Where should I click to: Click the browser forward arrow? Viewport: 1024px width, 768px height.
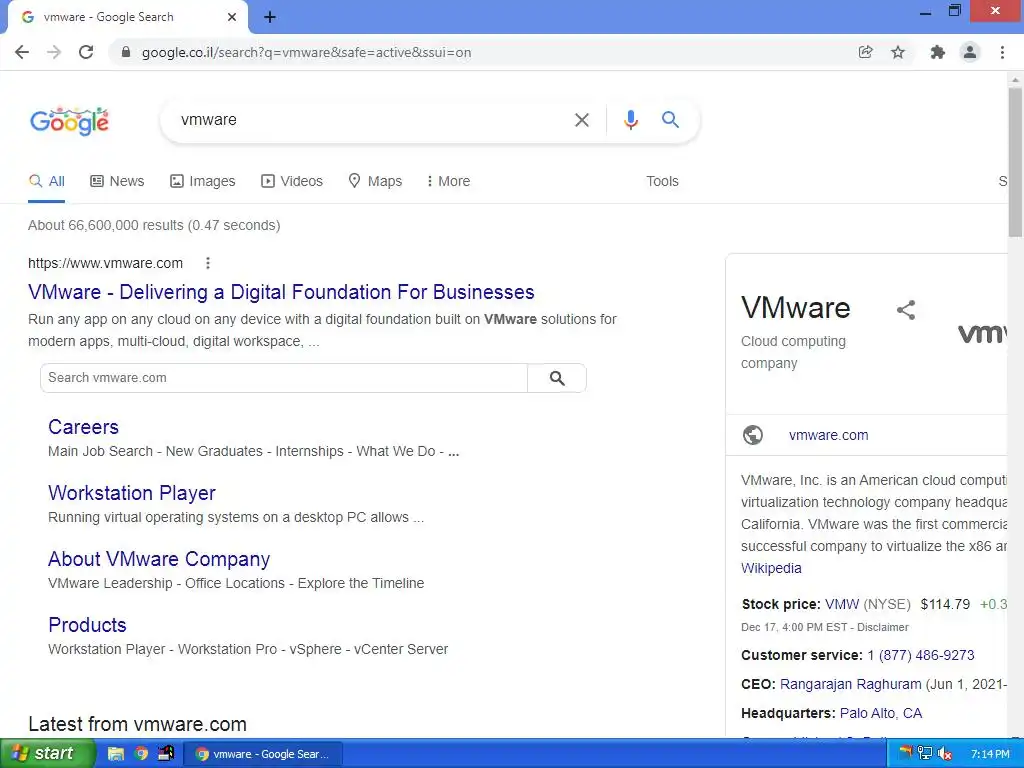tap(54, 52)
